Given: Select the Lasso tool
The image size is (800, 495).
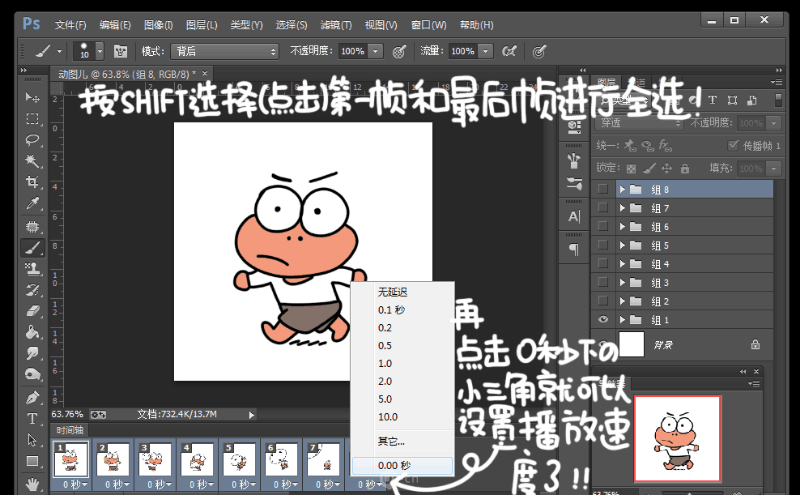Looking at the screenshot, I should point(32,139).
